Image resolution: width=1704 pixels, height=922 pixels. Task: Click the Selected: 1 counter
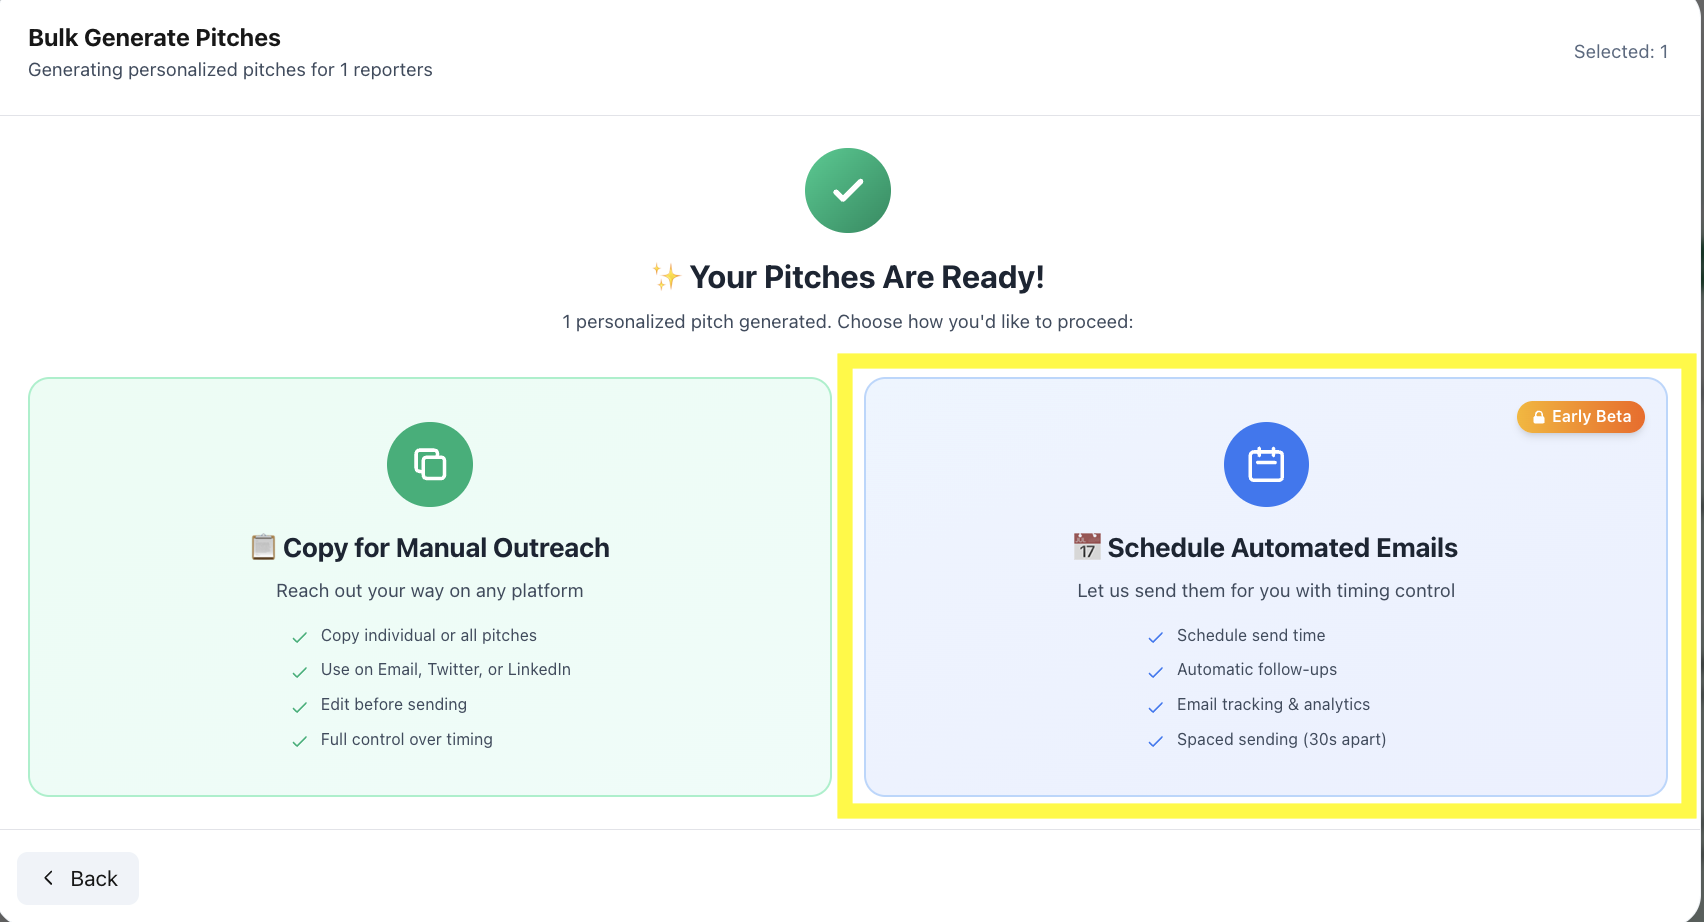click(x=1621, y=51)
